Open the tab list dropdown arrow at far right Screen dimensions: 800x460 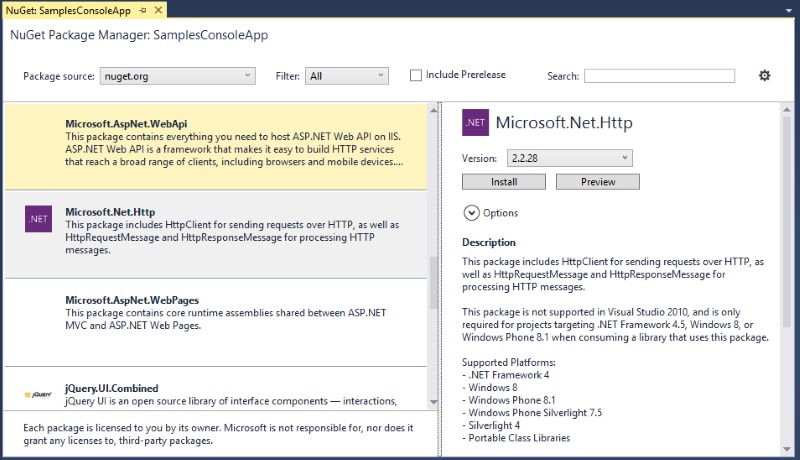click(x=789, y=9)
